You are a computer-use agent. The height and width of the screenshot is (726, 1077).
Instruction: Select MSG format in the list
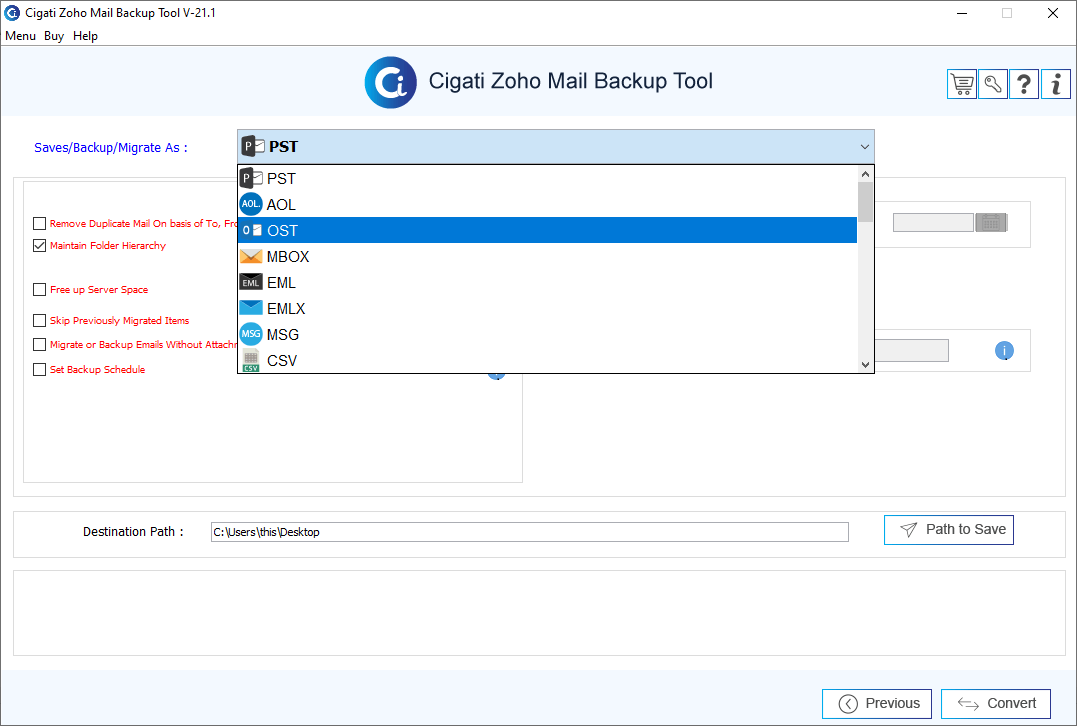(x=547, y=334)
